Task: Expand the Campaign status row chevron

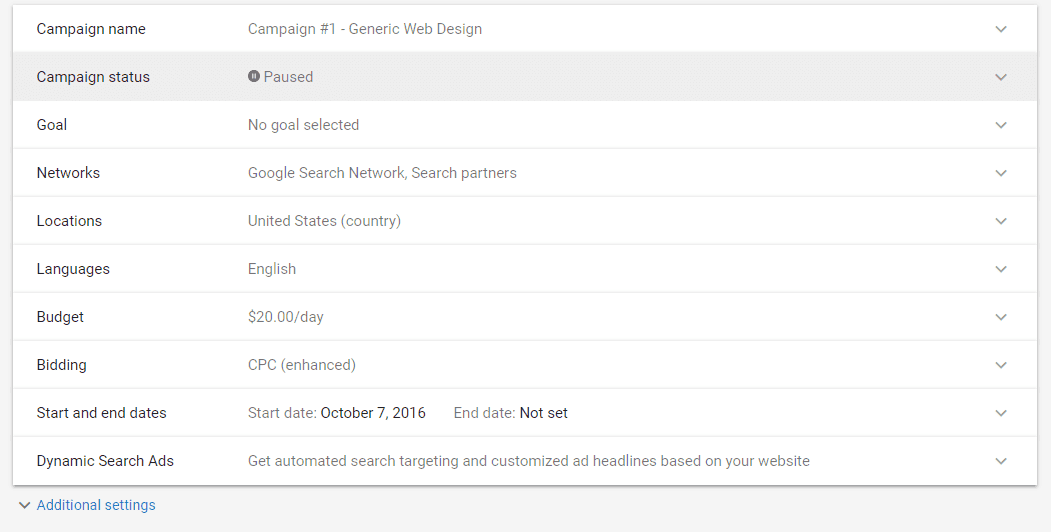Action: coord(1001,77)
